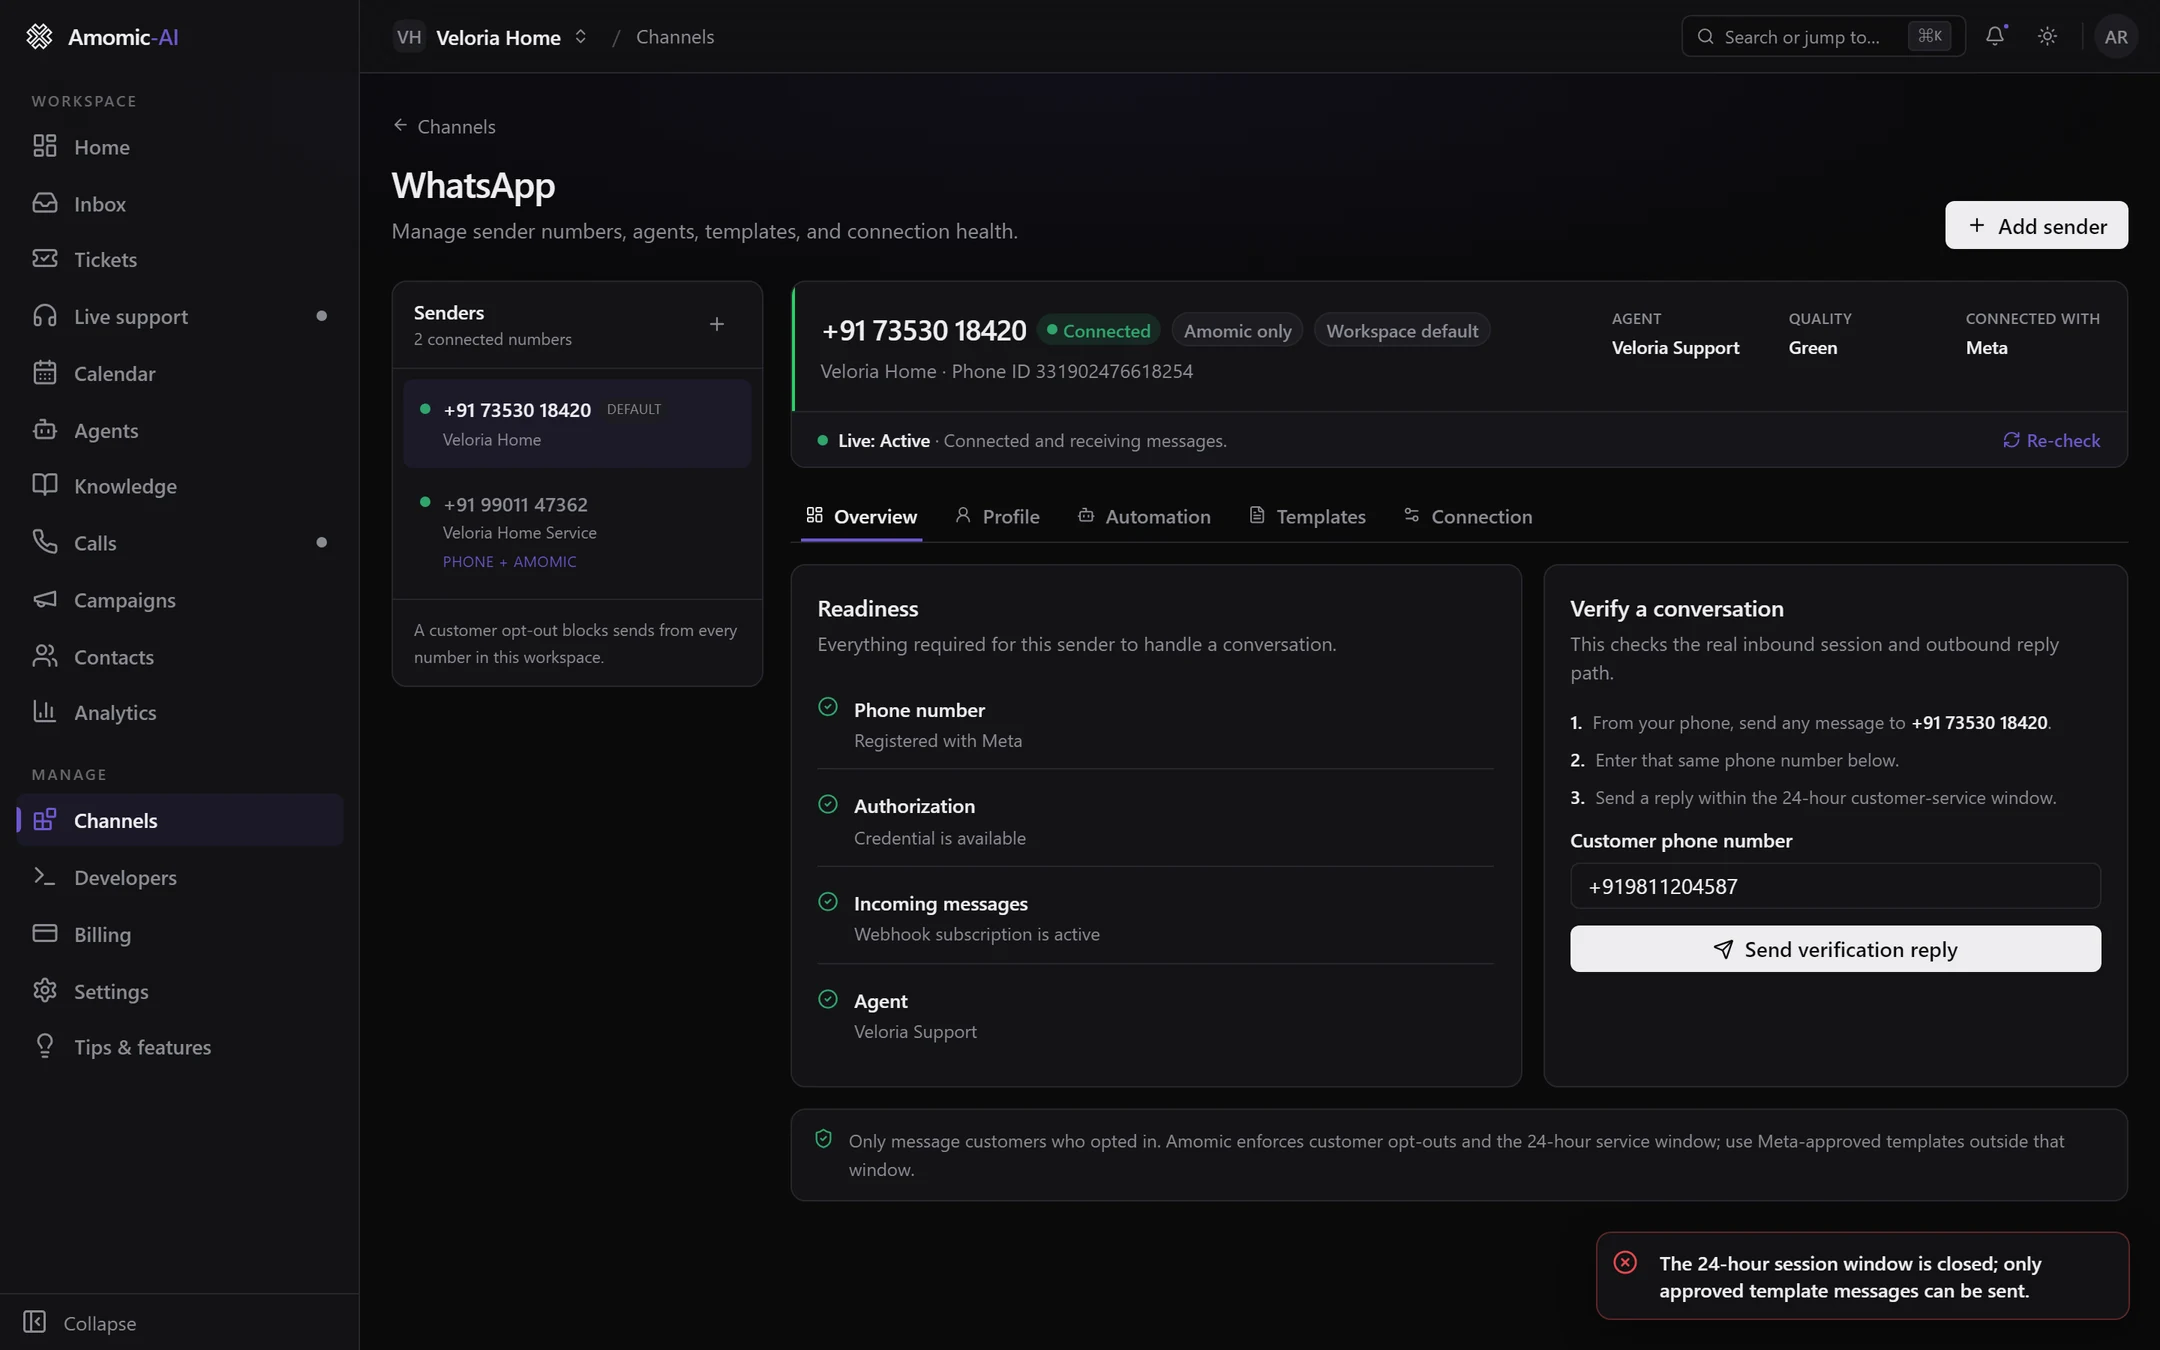Open Billing settings
The height and width of the screenshot is (1350, 2160).
tap(180, 935)
